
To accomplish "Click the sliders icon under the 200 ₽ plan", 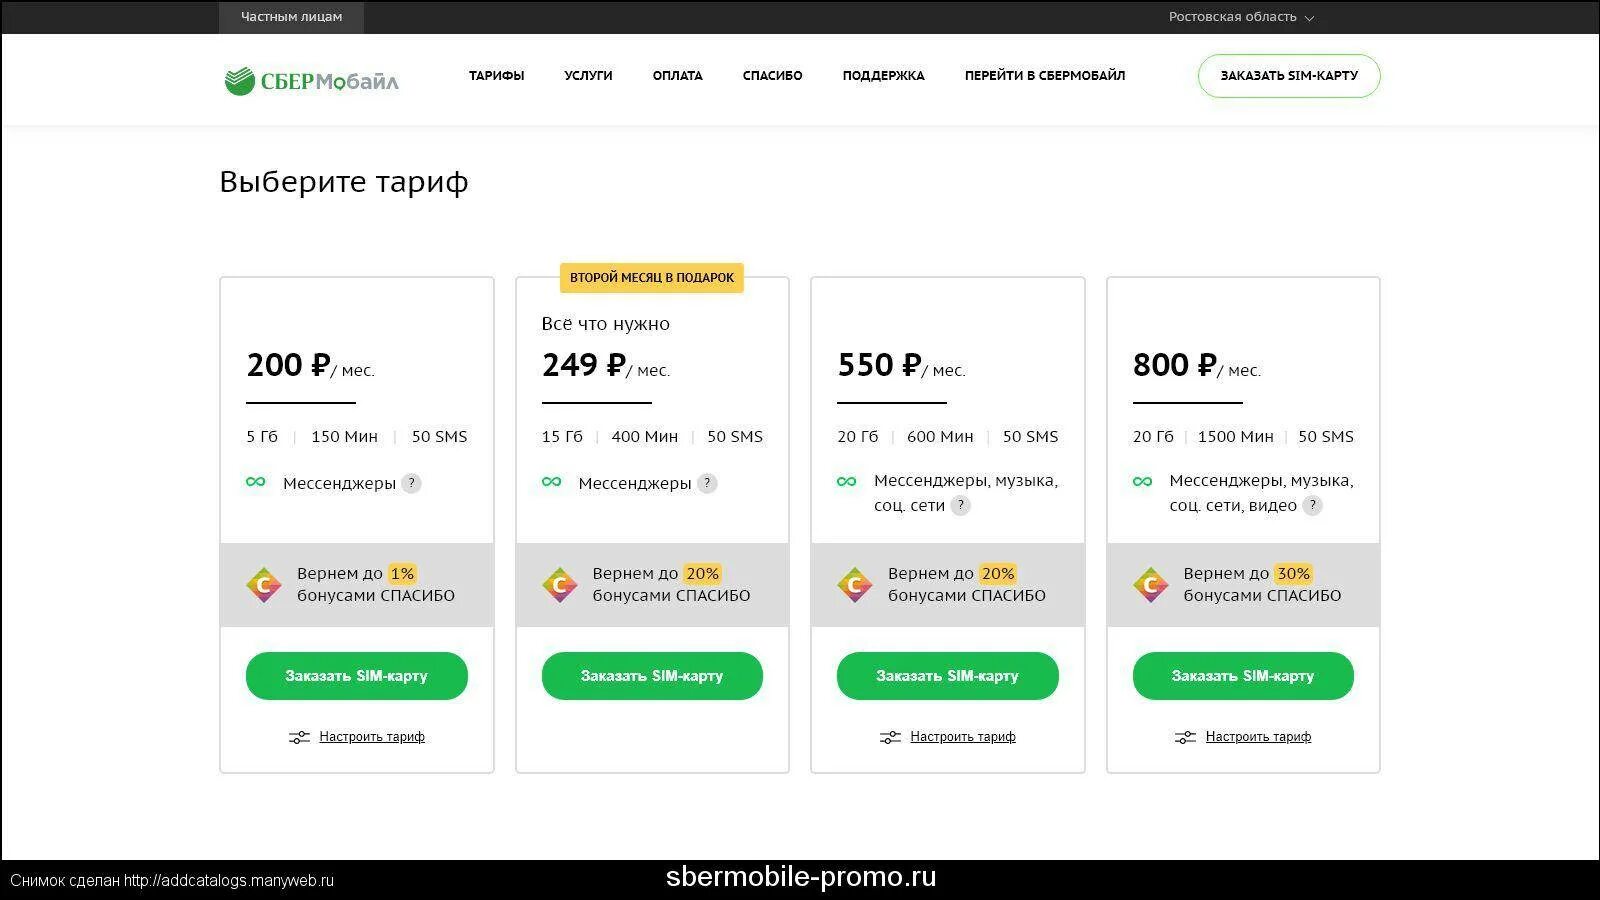I will click(x=299, y=738).
